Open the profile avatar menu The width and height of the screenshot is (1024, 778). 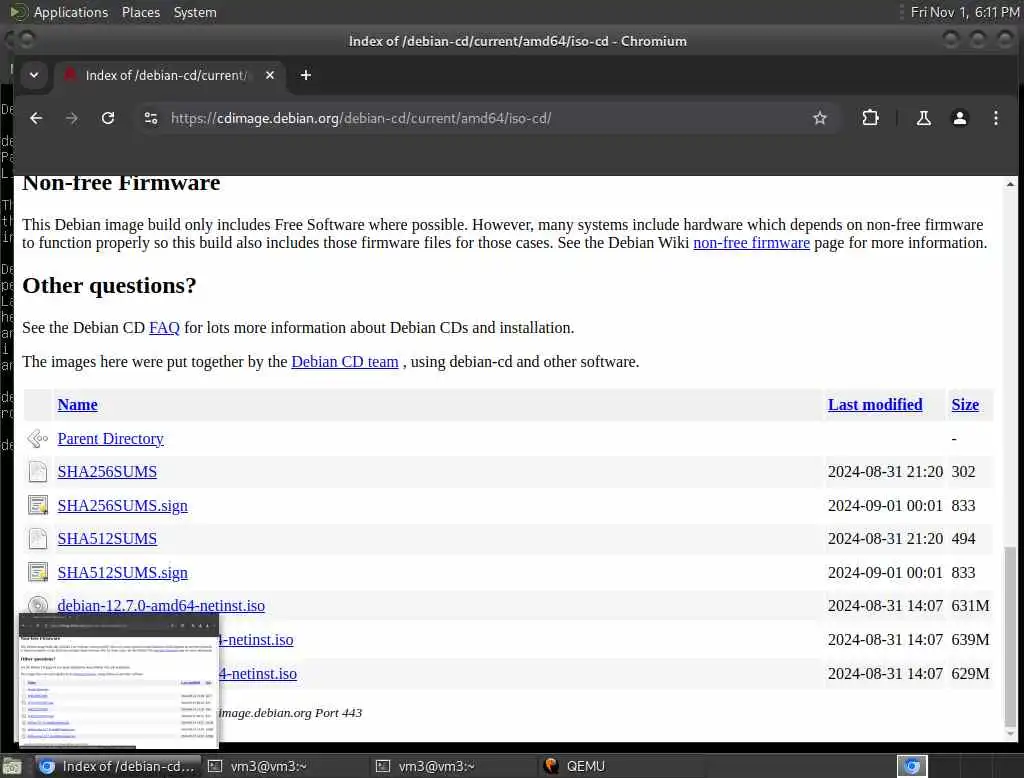point(959,118)
